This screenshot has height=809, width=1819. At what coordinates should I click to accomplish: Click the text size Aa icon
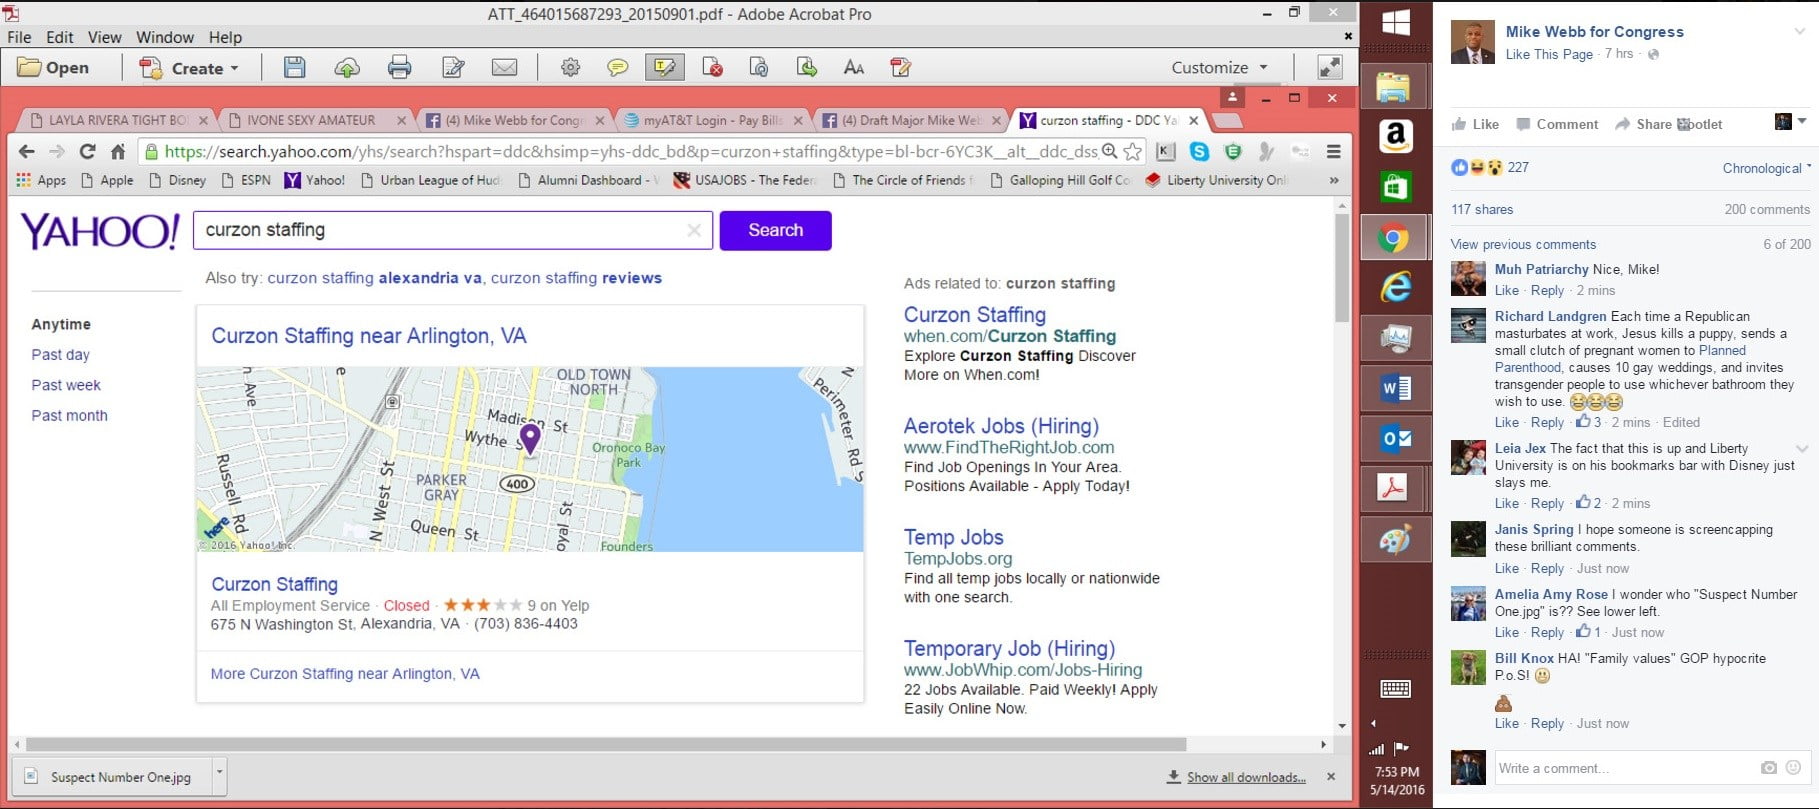(853, 67)
